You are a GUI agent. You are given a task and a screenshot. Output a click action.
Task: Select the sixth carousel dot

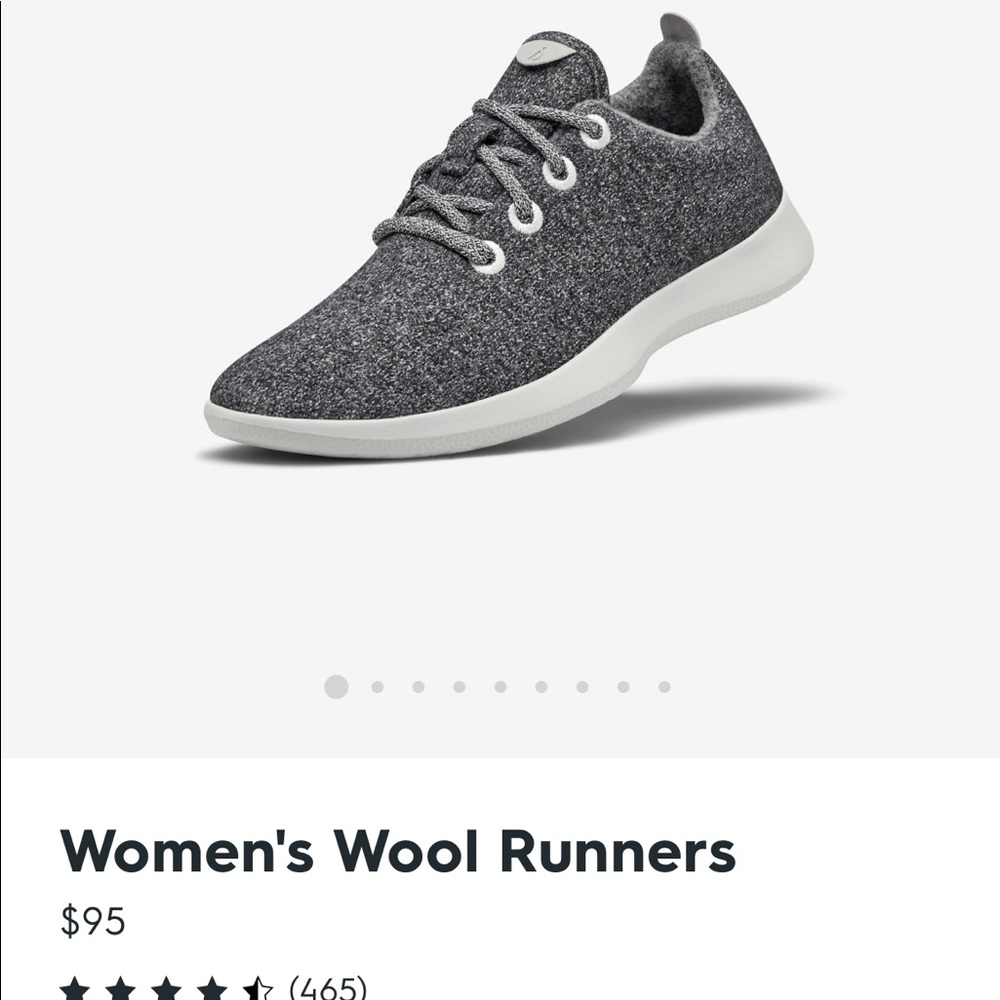540,687
